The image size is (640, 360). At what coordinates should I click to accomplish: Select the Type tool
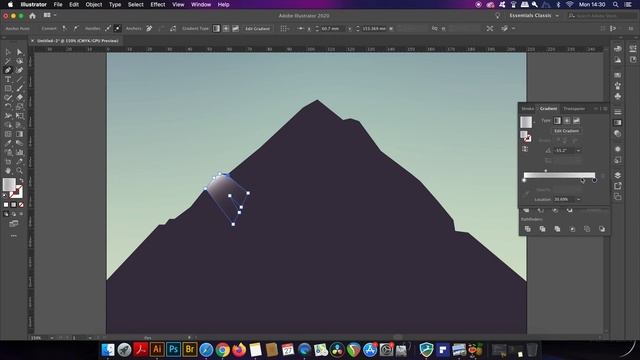[x=8, y=79]
